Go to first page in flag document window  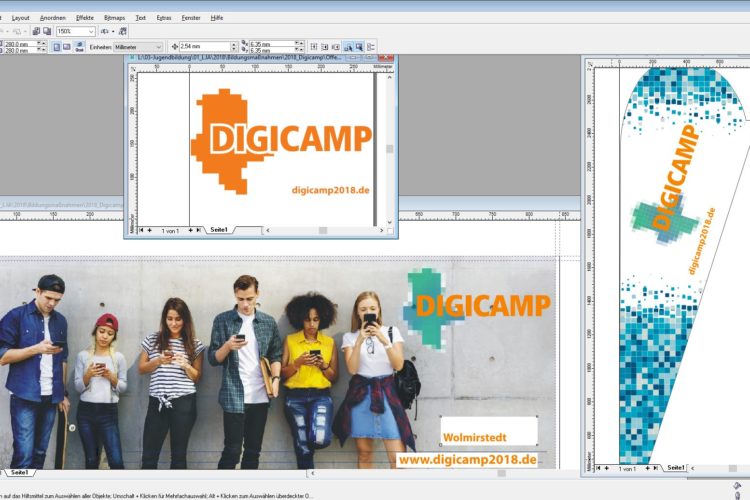(598, 468)
